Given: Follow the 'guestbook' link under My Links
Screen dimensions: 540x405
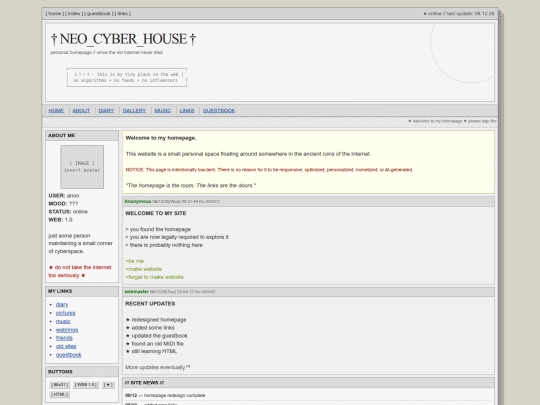Looking at the screenshot, I should [x=69, y=355].
